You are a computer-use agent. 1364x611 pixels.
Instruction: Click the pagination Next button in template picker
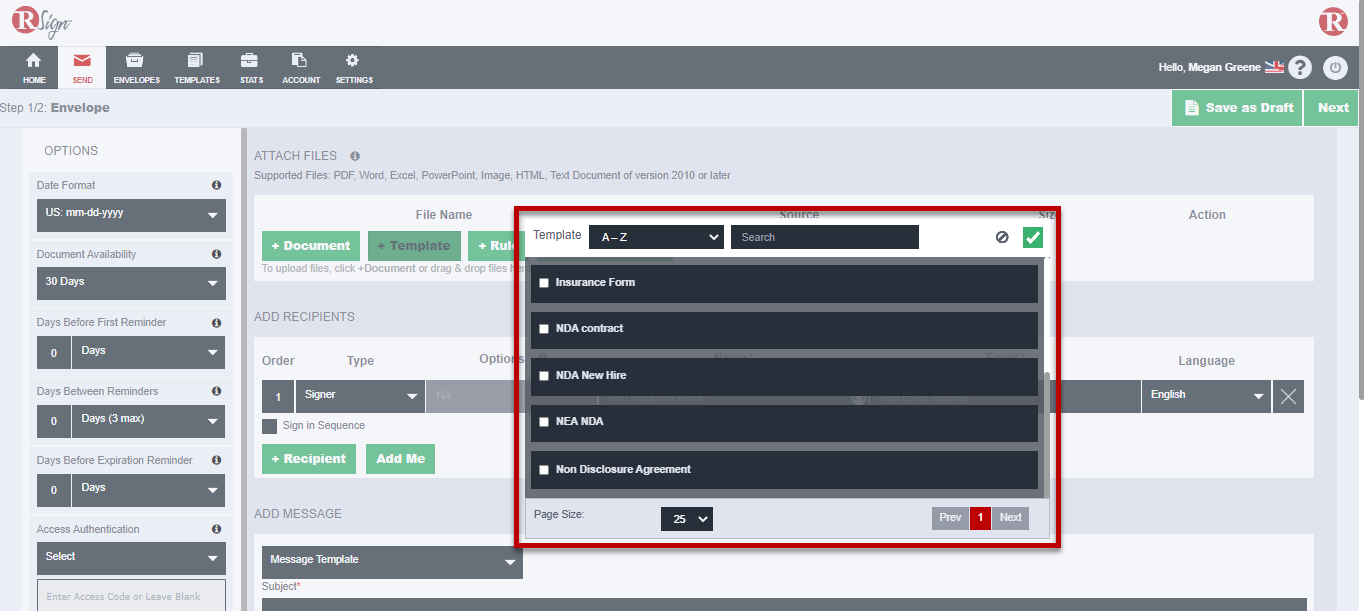(1010, 518)
